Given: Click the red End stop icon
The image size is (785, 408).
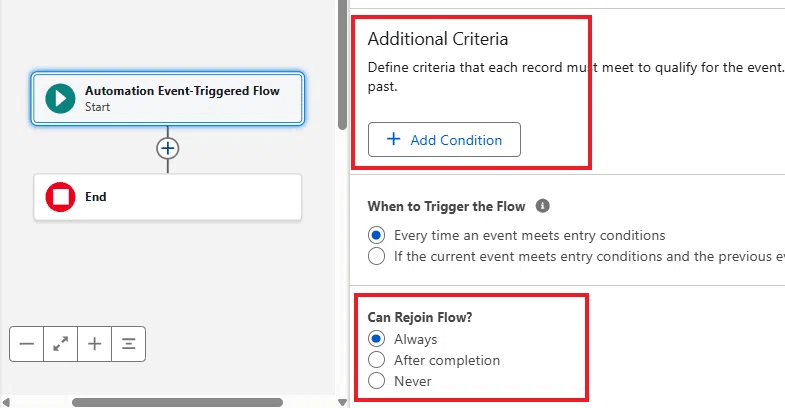Looking at the screenshot, I should 60,197.
